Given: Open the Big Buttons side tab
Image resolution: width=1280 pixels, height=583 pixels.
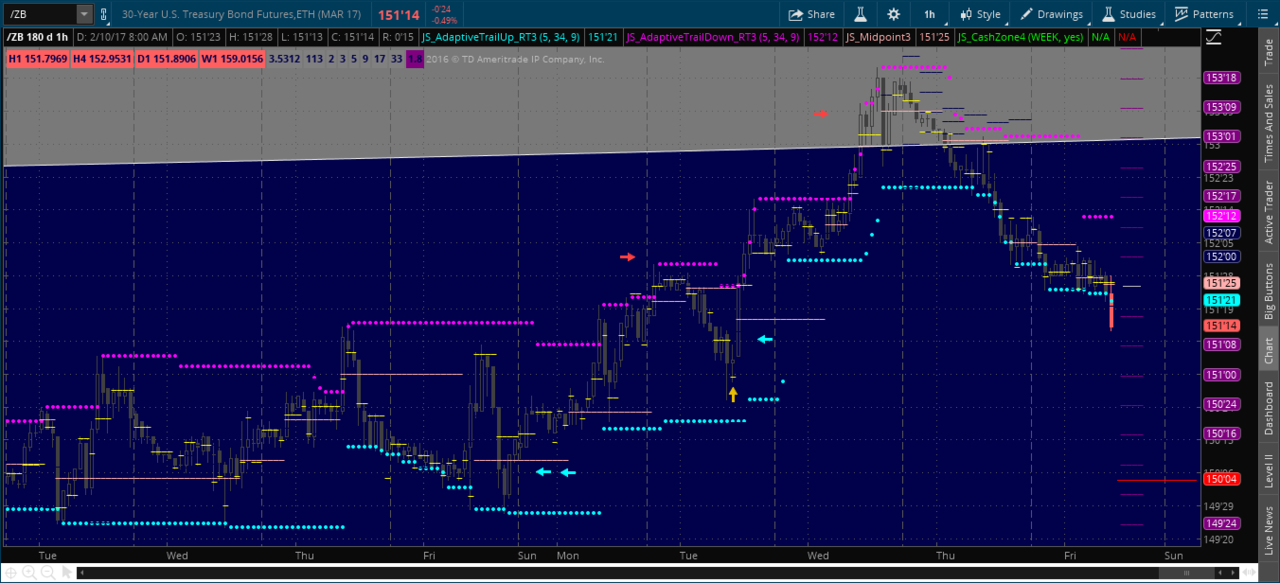Looking at the screenshot, I should (x=1269, y=291).
